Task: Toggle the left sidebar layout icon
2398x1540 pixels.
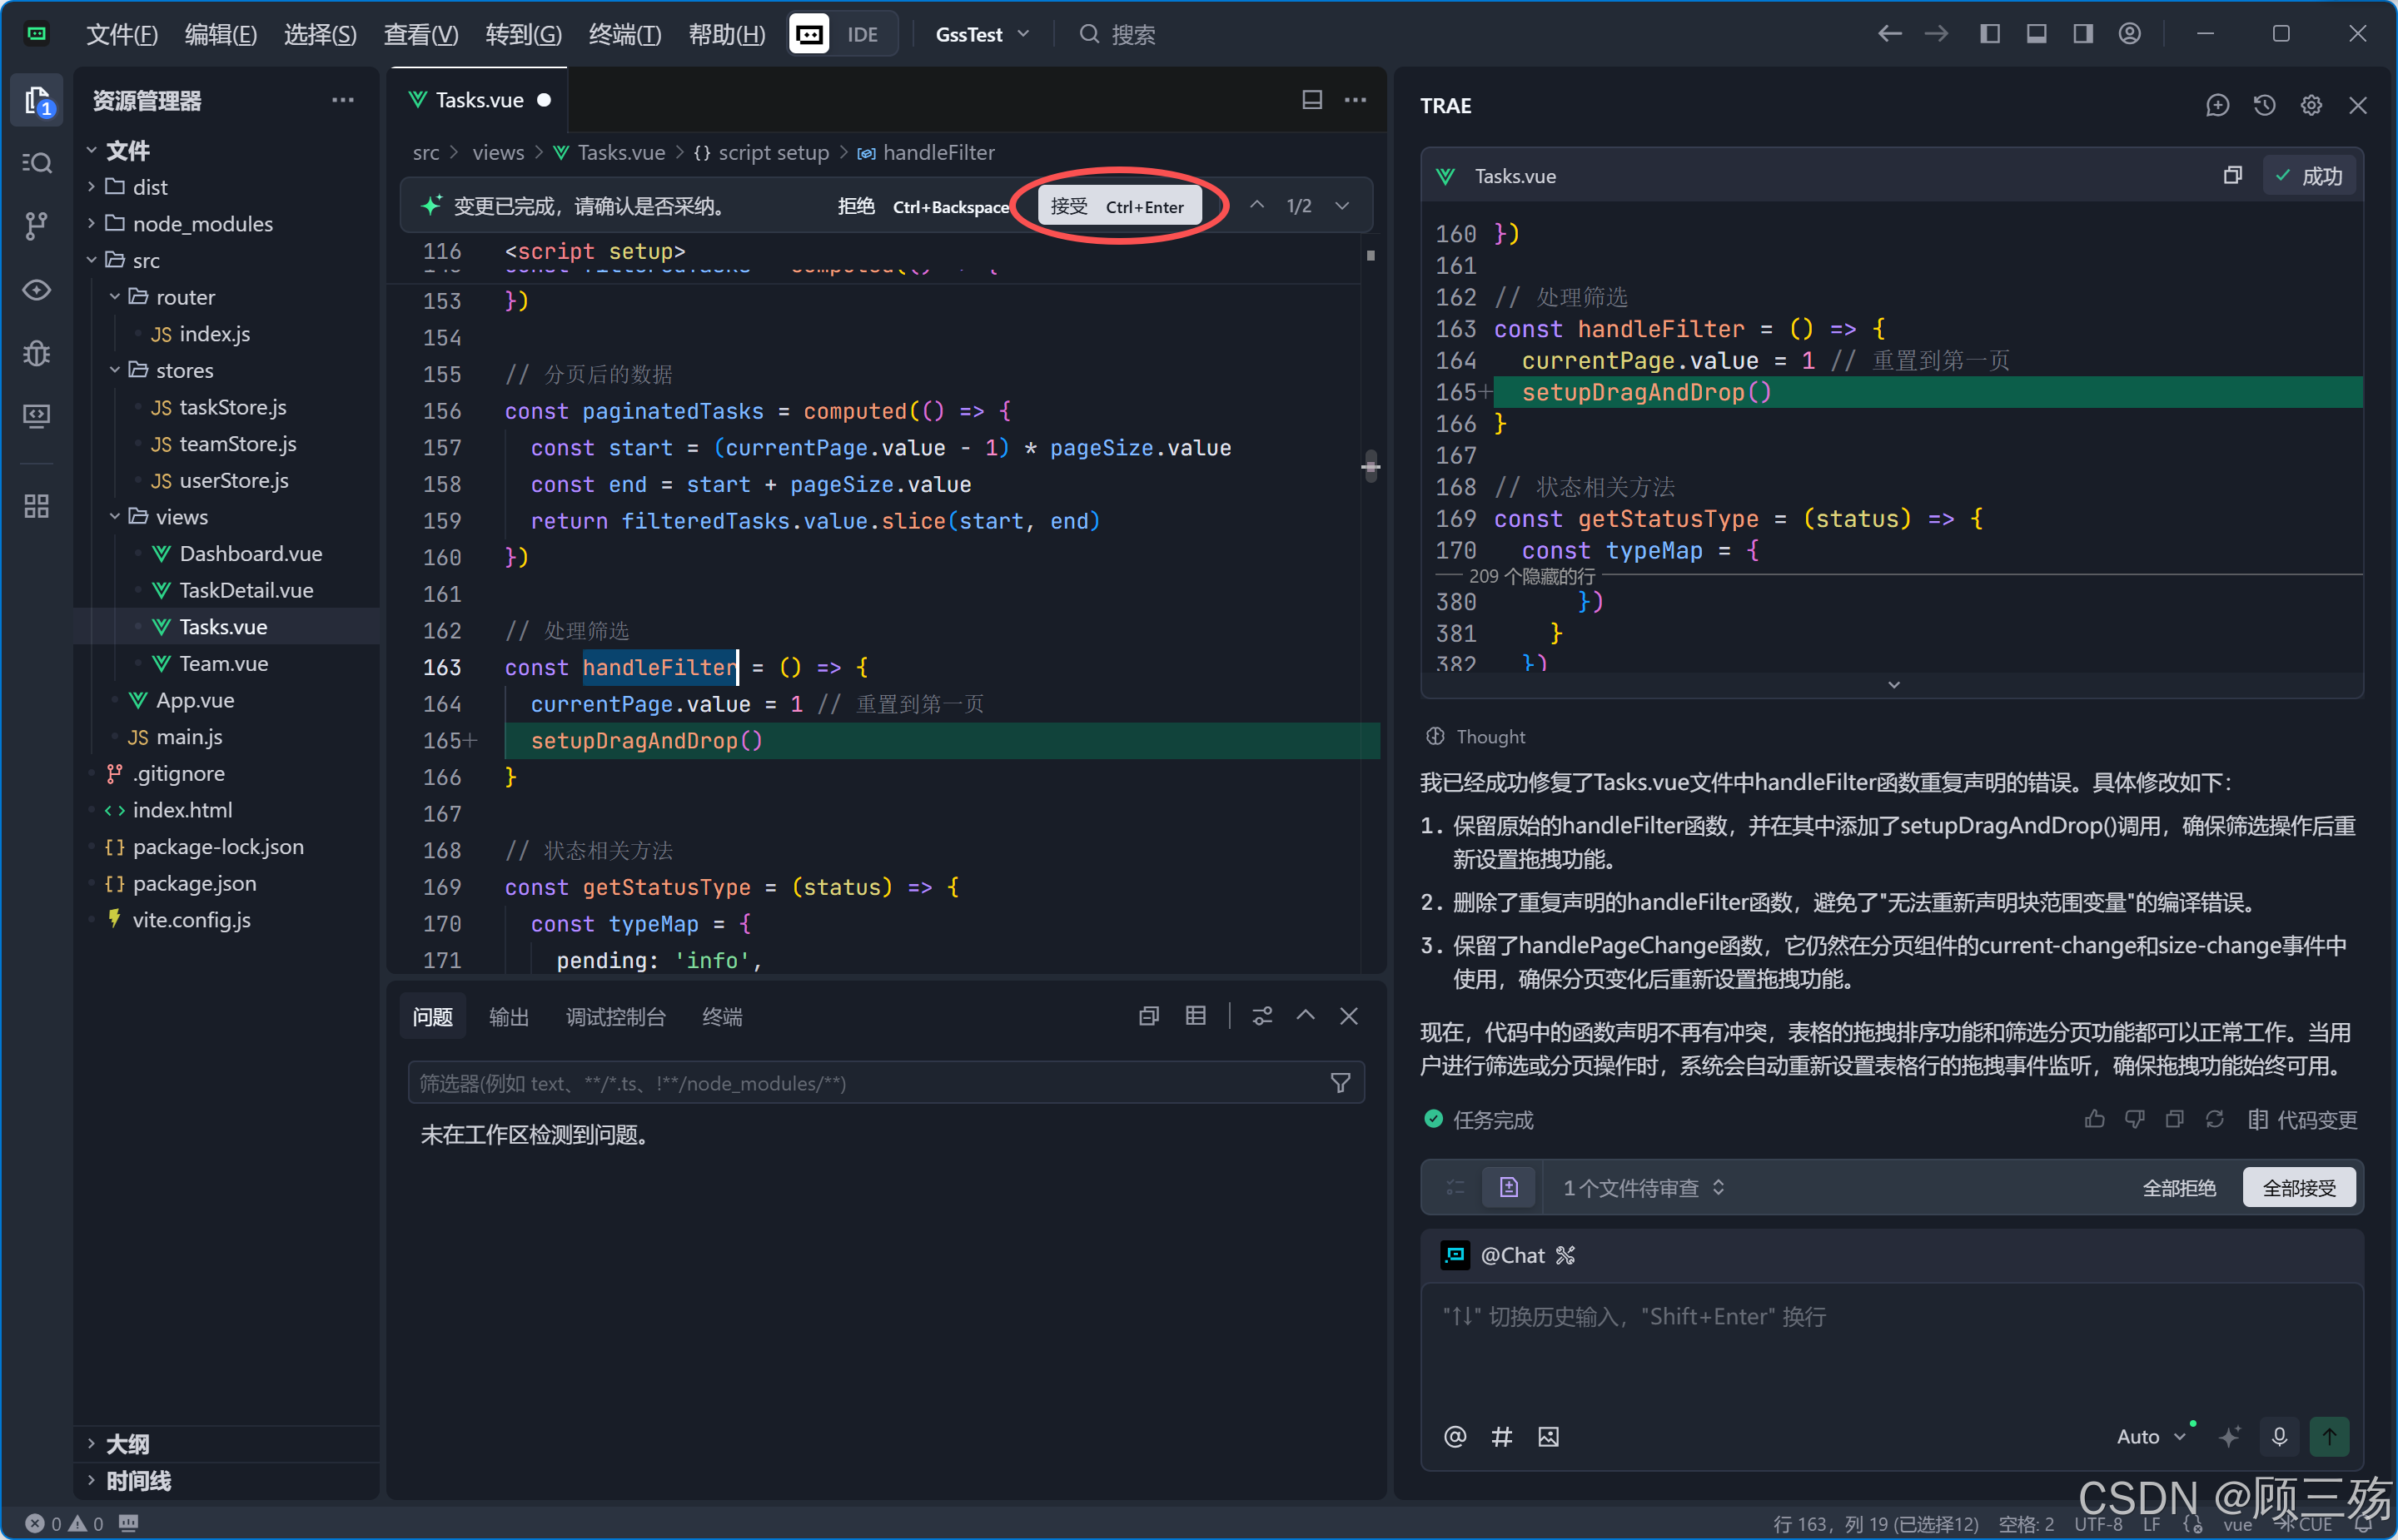Action: point(1989,34)
